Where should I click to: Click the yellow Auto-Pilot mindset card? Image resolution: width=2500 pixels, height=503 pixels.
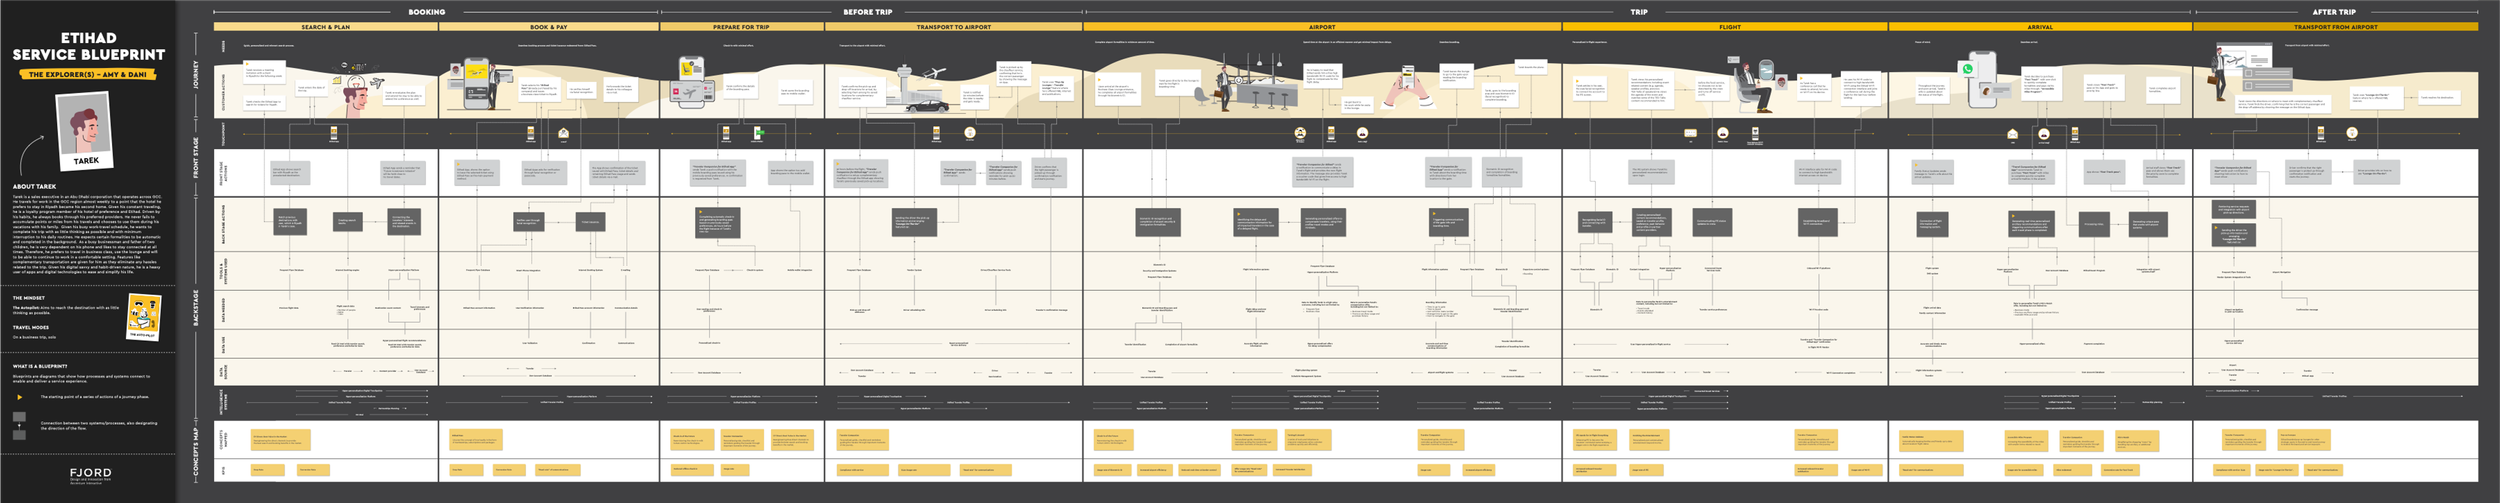(x=144, y=317)
